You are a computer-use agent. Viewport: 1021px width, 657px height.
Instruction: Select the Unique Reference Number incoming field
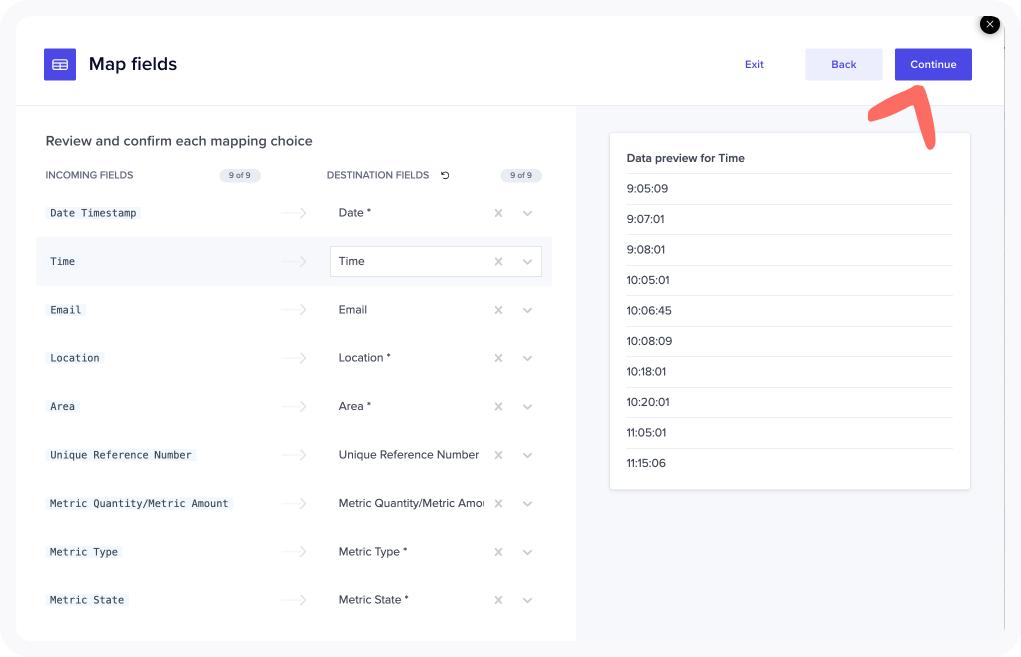(120, 455)
